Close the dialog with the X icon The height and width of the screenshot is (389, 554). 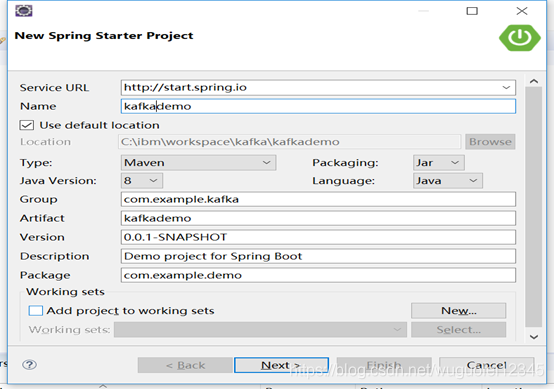coord(522,11)
